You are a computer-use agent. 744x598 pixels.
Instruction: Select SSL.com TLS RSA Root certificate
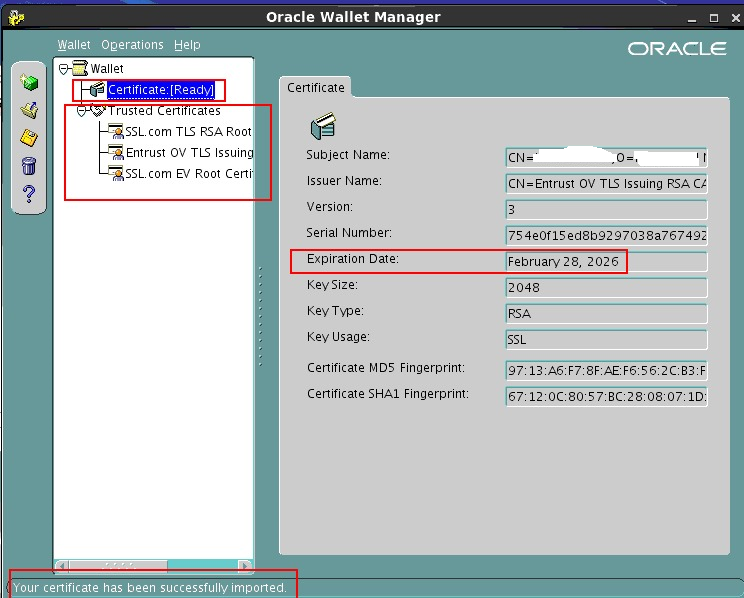coord(187,132)
